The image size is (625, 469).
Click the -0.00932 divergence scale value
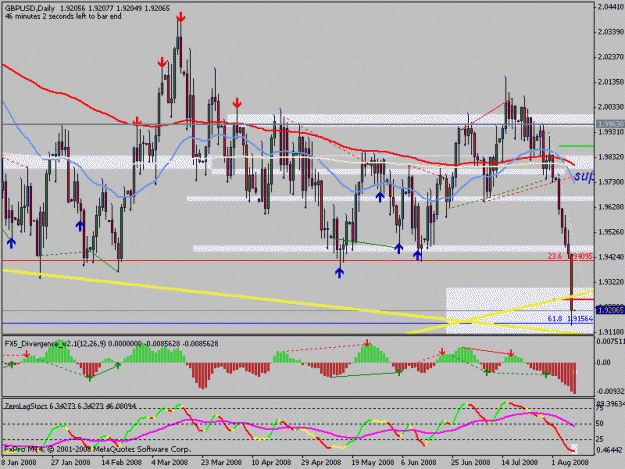point(610,391)
